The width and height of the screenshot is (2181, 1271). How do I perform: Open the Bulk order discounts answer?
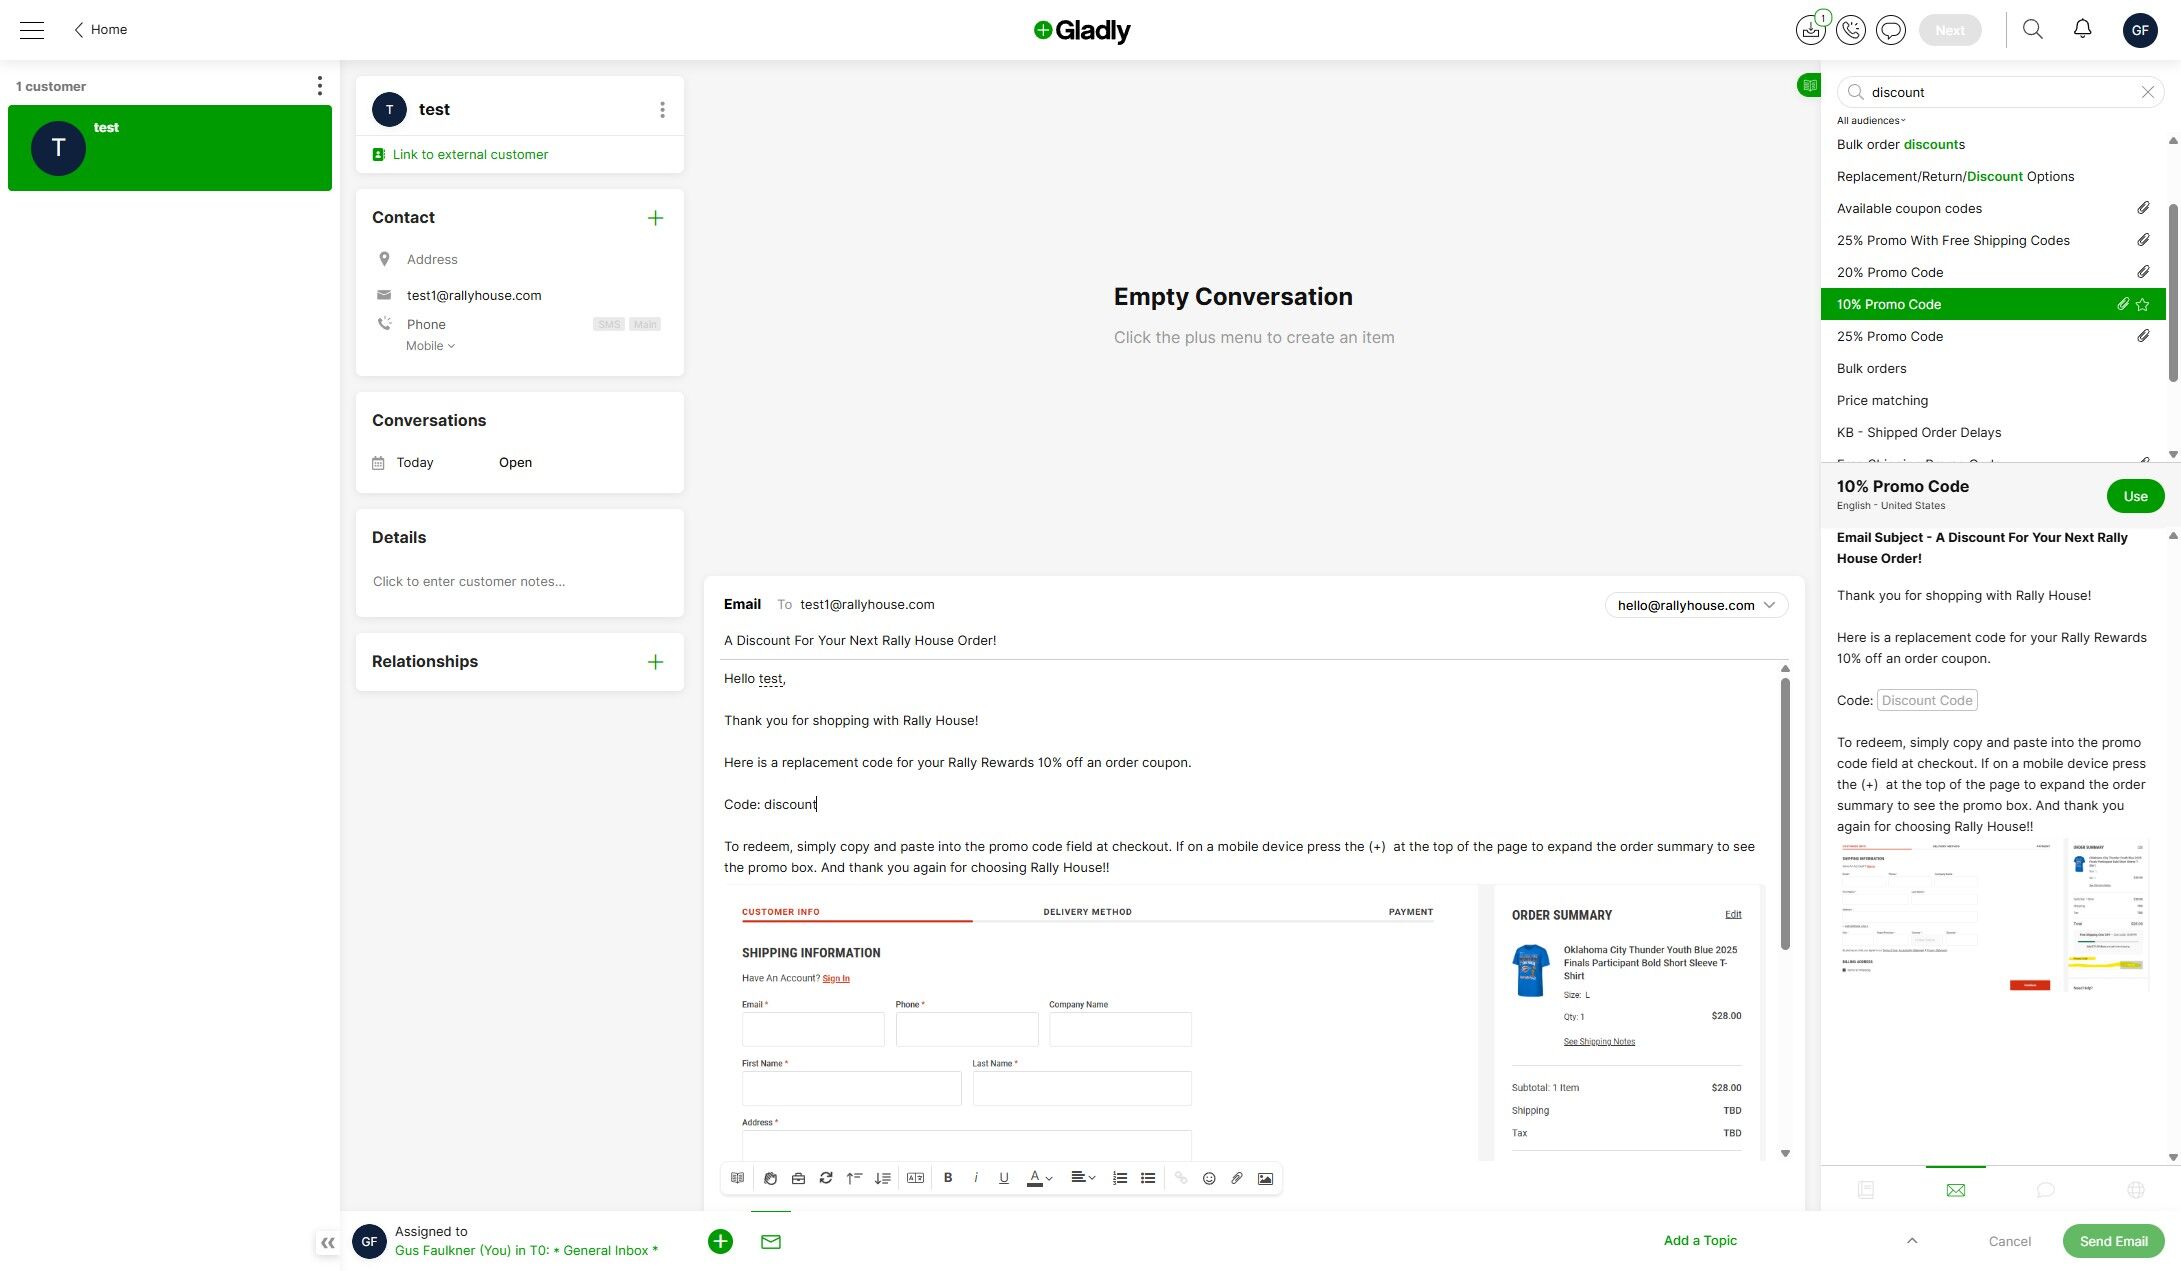1993,144
